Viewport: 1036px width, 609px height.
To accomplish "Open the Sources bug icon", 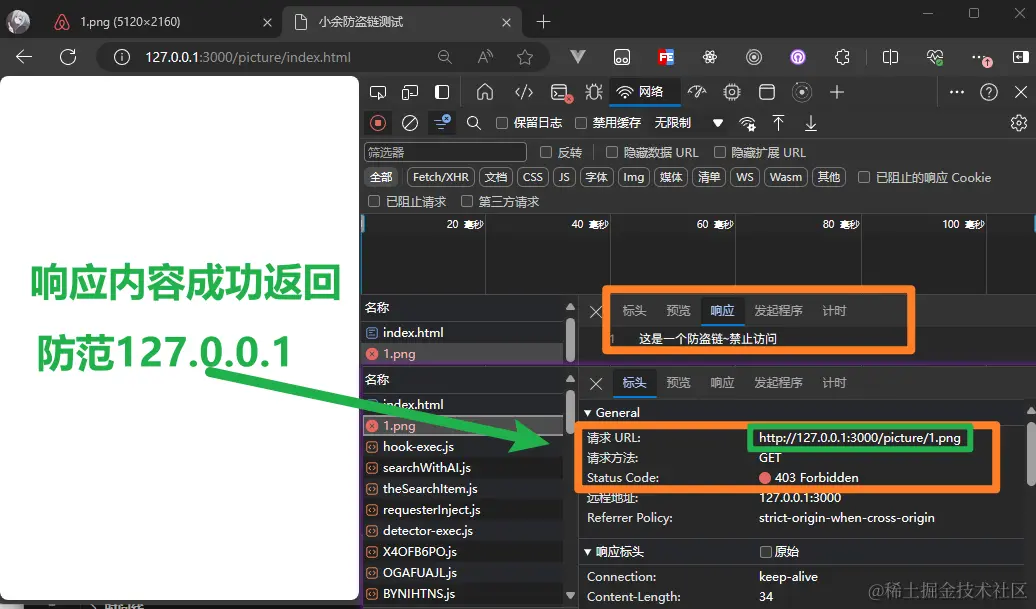I will pyautogui.click(x=593, y=92).
